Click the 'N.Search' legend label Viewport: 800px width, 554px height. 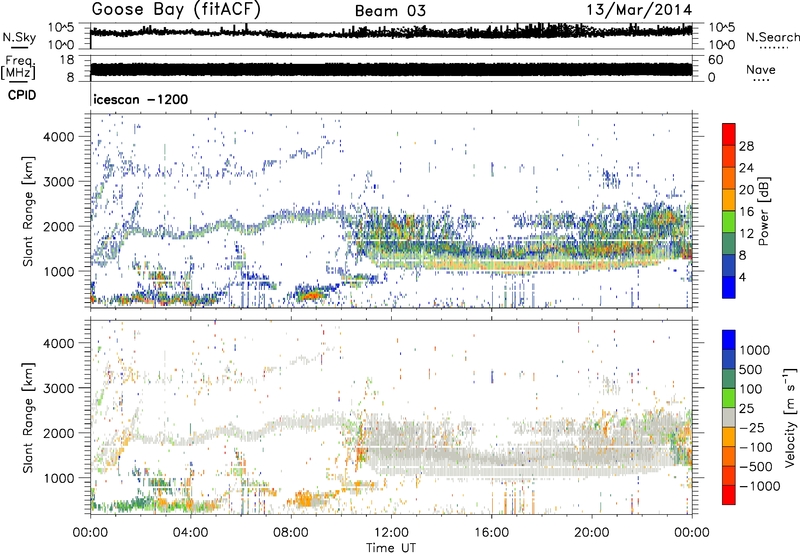point(773,37)
